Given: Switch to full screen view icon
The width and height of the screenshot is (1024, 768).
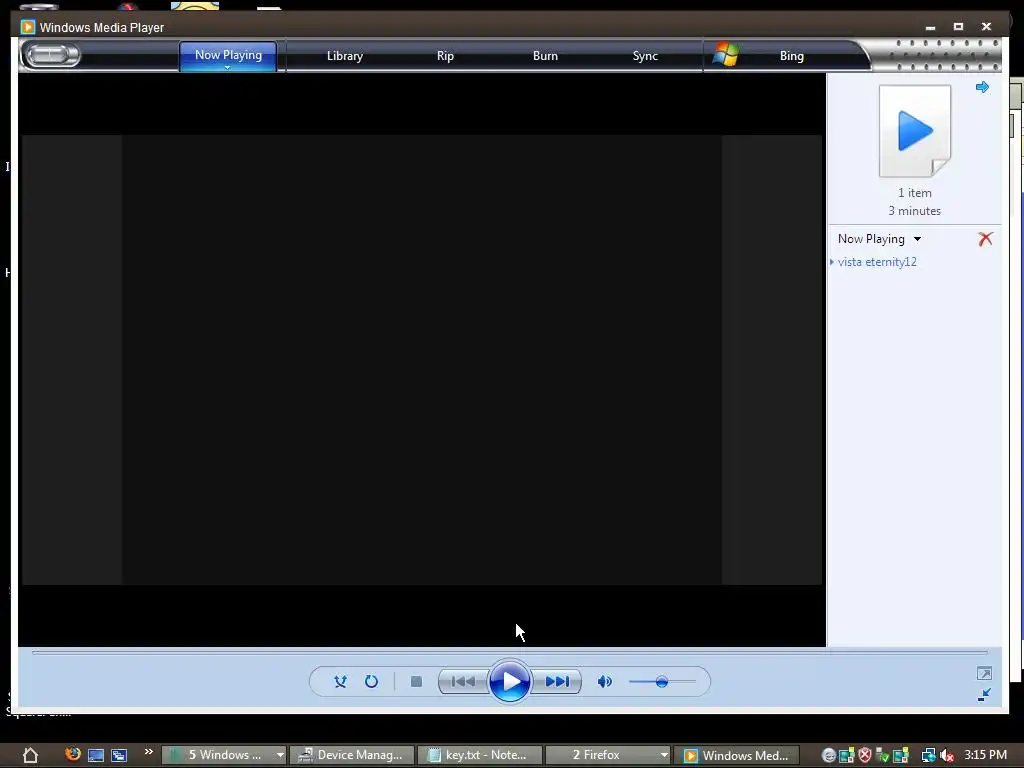Looking at the screenshot, I should click(x=984, y=673).
